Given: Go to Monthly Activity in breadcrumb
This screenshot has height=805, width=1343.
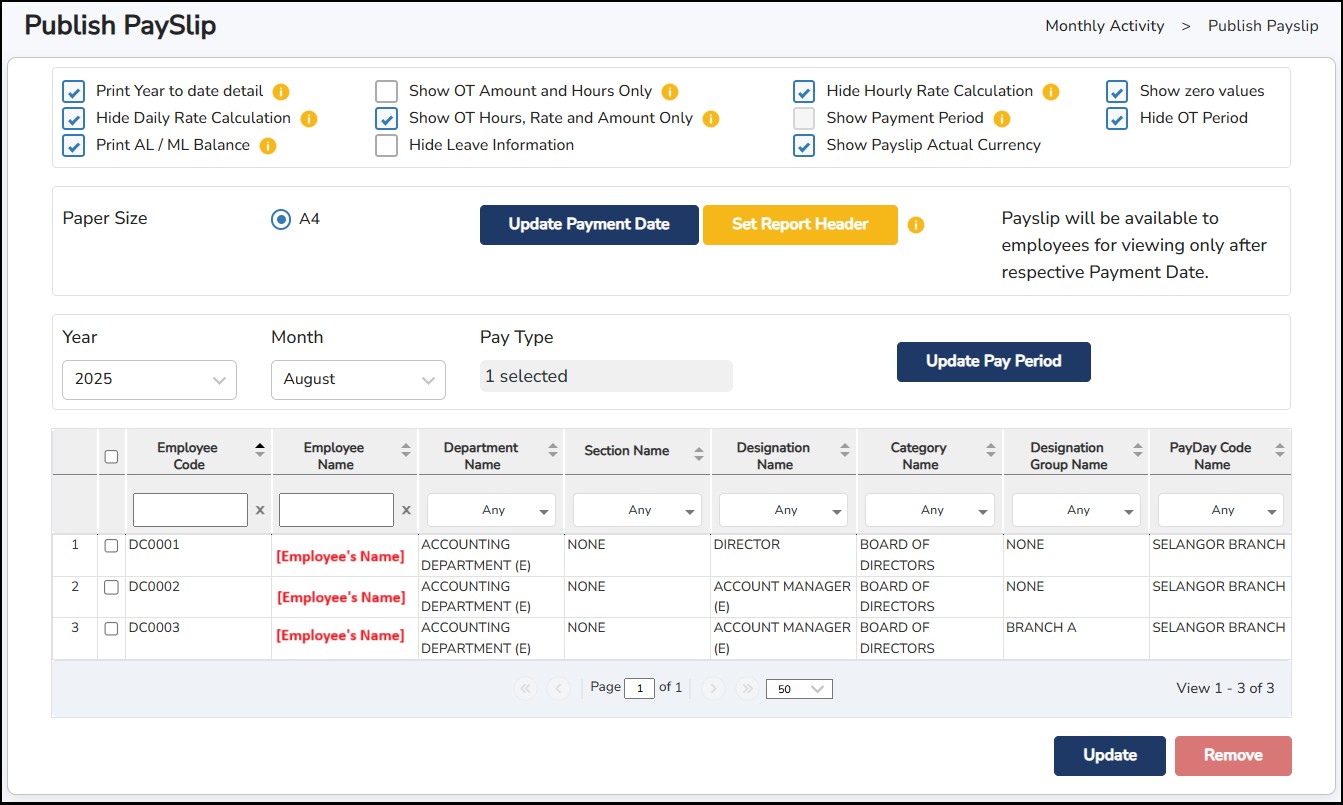Looking at the screenshot, I should (x=1104, y=26).
